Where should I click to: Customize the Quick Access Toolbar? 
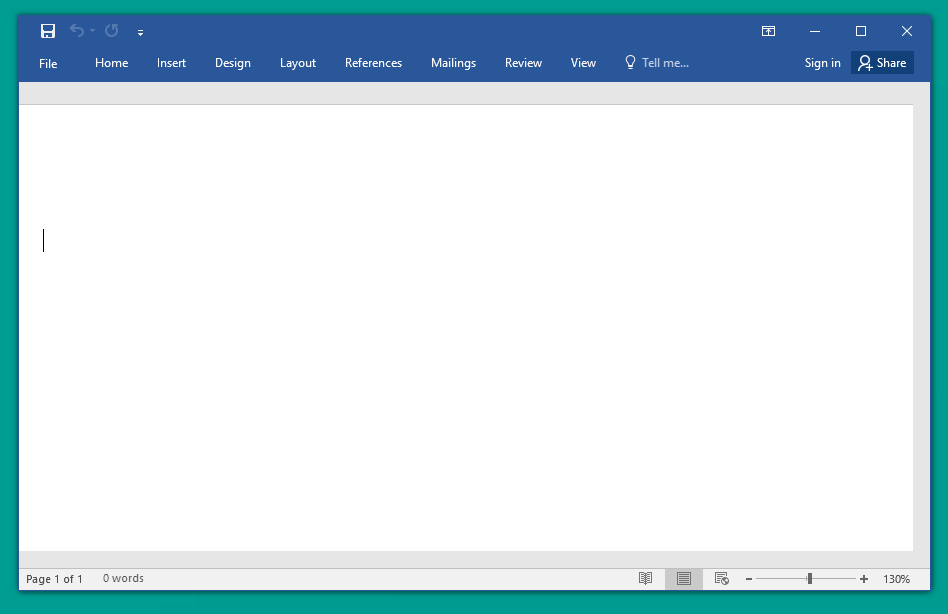tap(140, 33)
